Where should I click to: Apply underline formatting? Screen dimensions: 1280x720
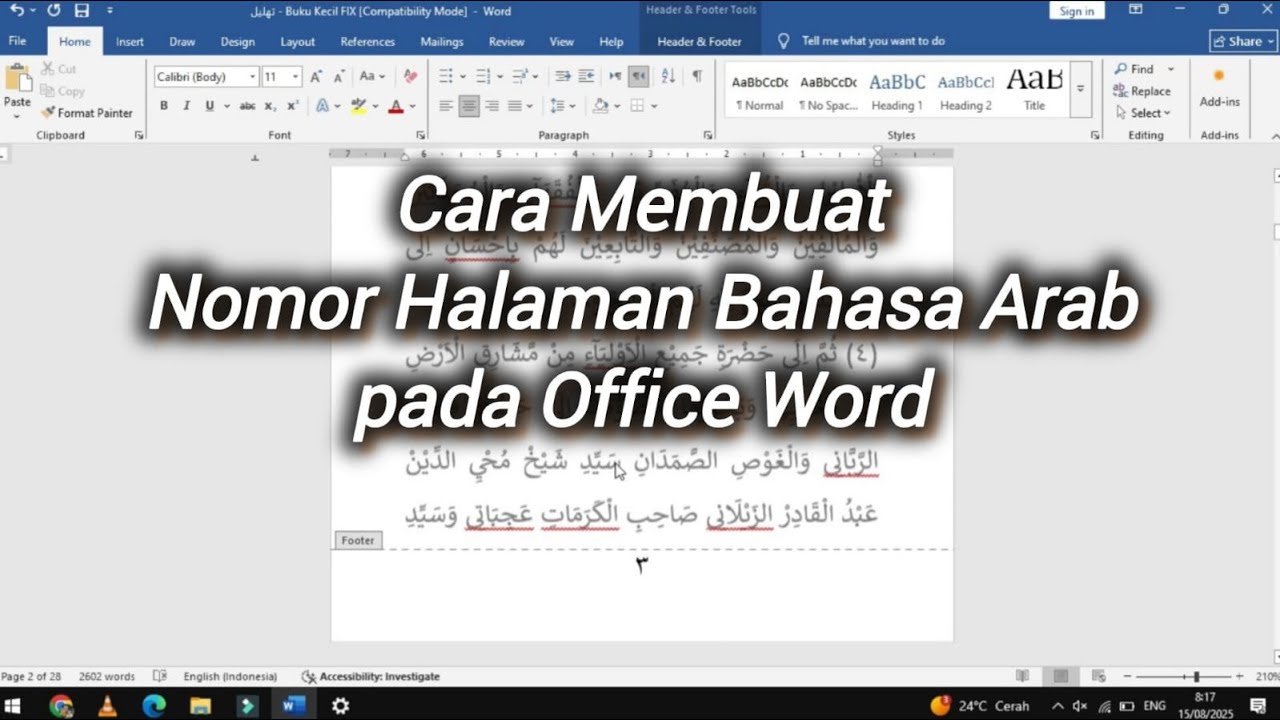click(209, 106)
